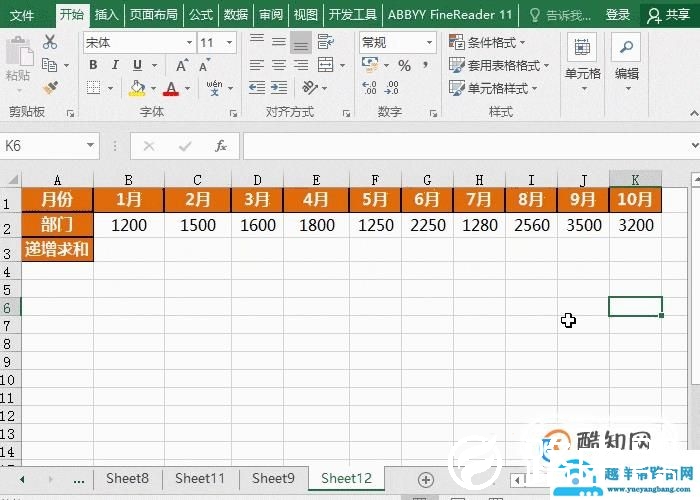
Task: Click the wén phonetic guide icon
Action: click(x=215, y=88)
